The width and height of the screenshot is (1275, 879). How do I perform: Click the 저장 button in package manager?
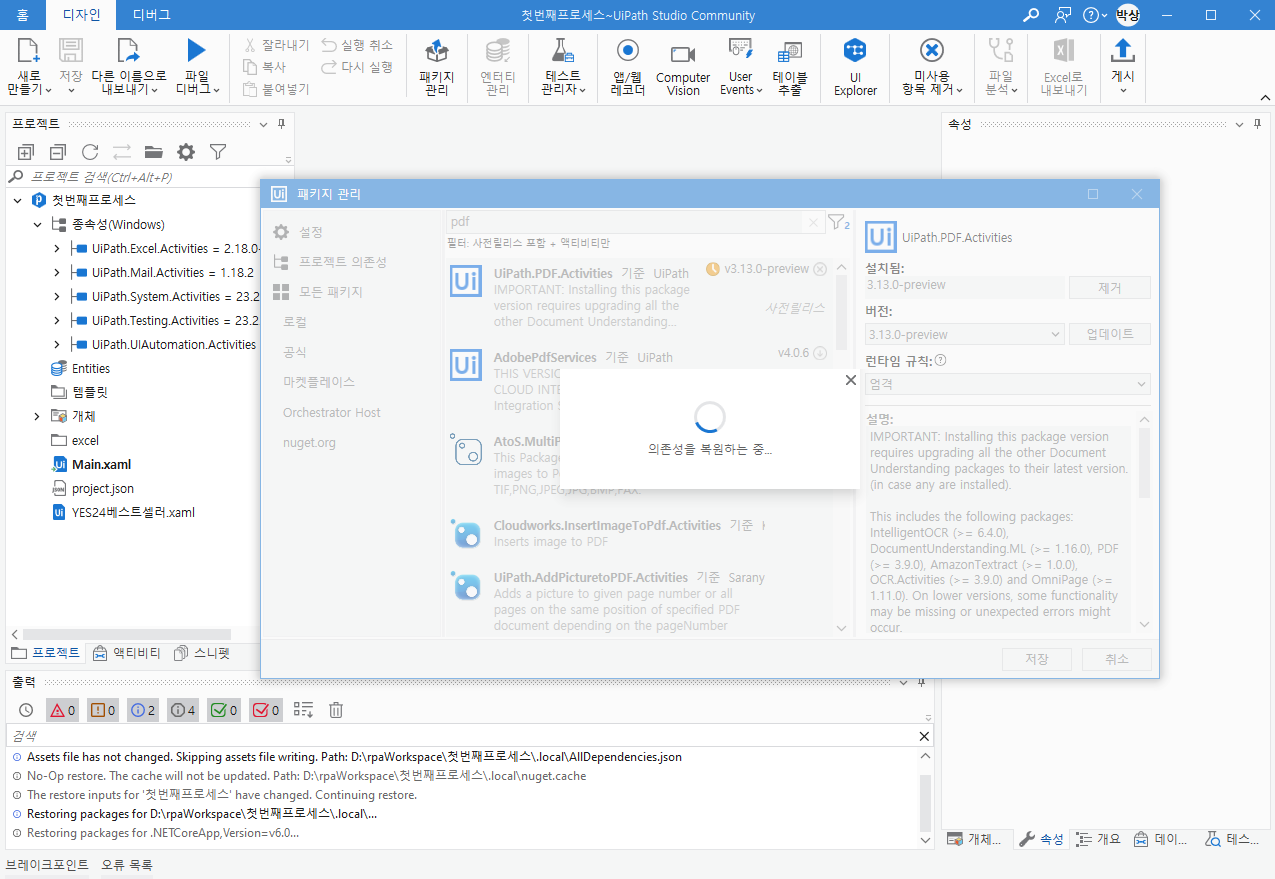(1037, 659)
